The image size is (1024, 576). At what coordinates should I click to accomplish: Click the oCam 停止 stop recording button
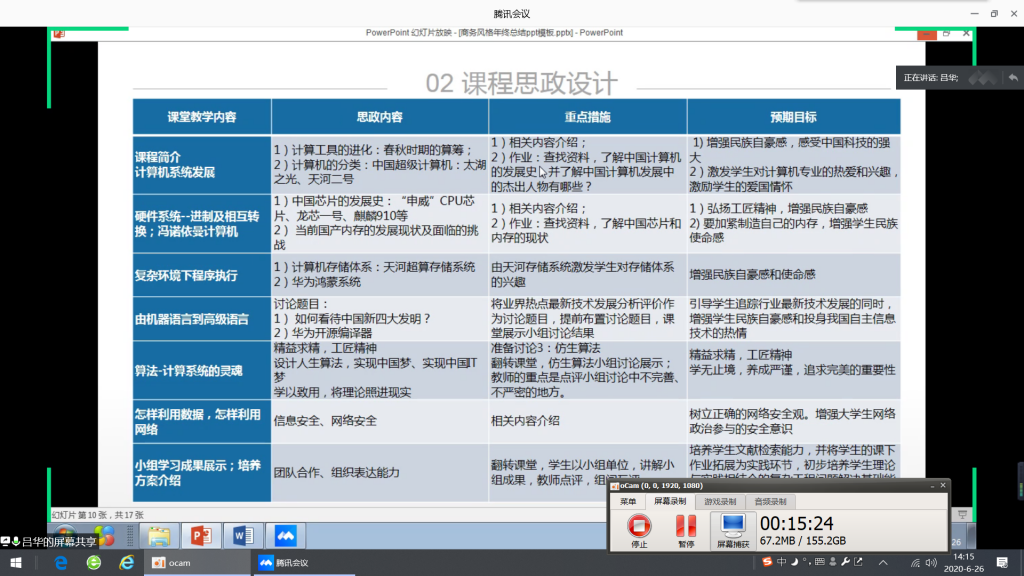[639, 531]
